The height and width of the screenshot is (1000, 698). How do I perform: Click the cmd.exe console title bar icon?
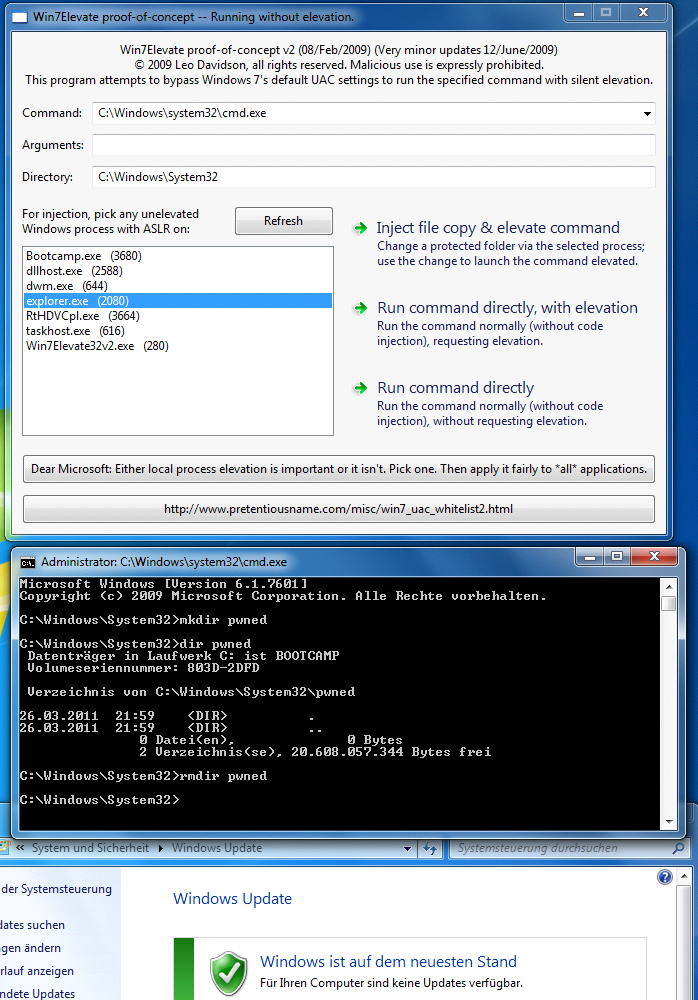coord(27,562)
